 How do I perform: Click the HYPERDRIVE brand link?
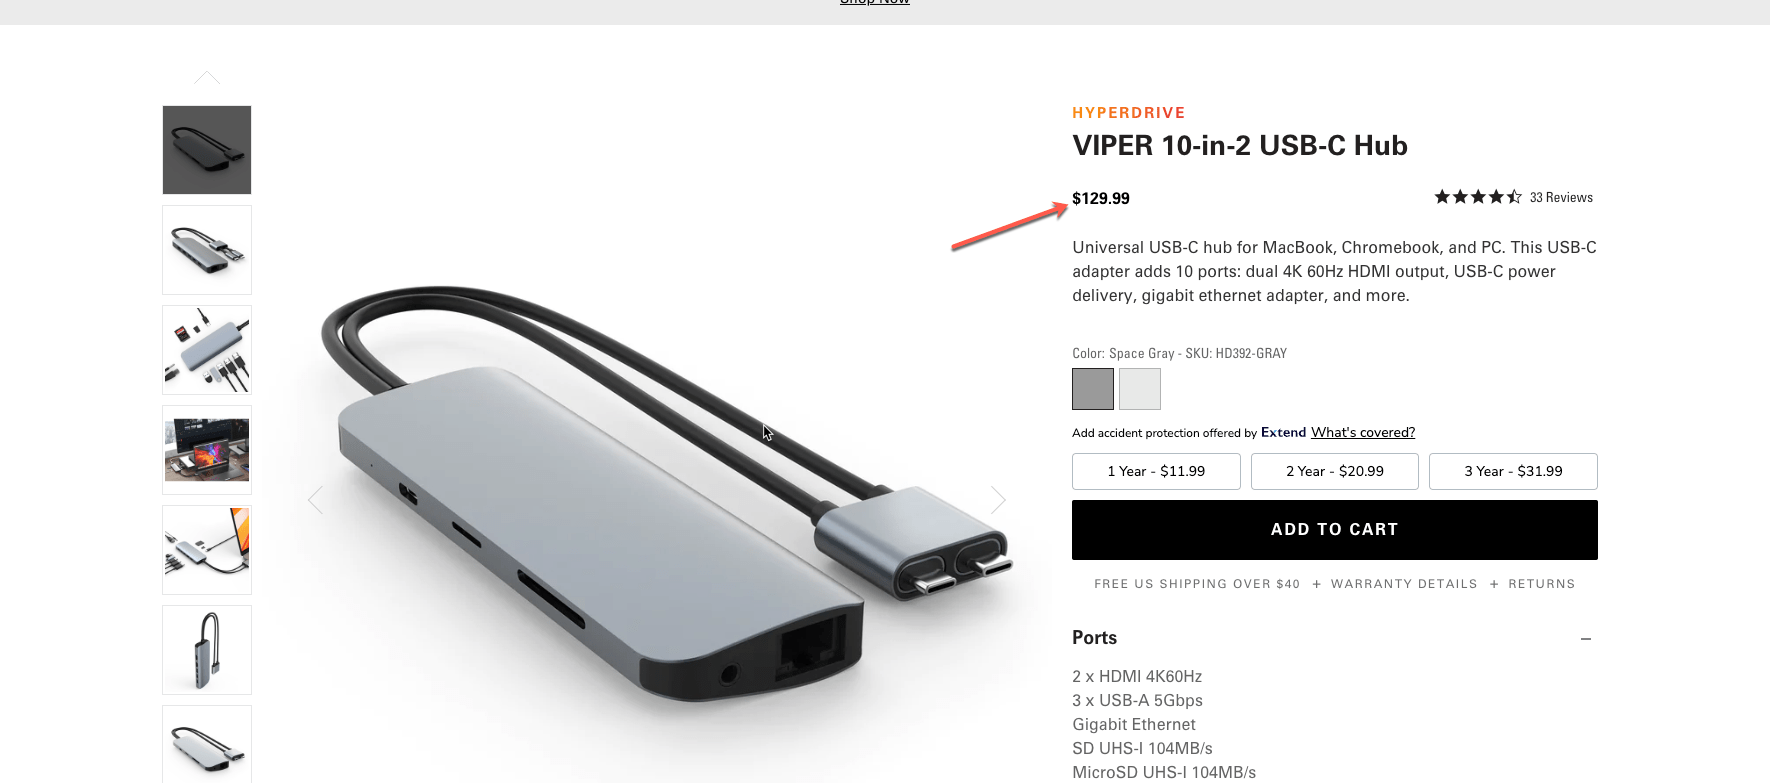pos(1129,113)
